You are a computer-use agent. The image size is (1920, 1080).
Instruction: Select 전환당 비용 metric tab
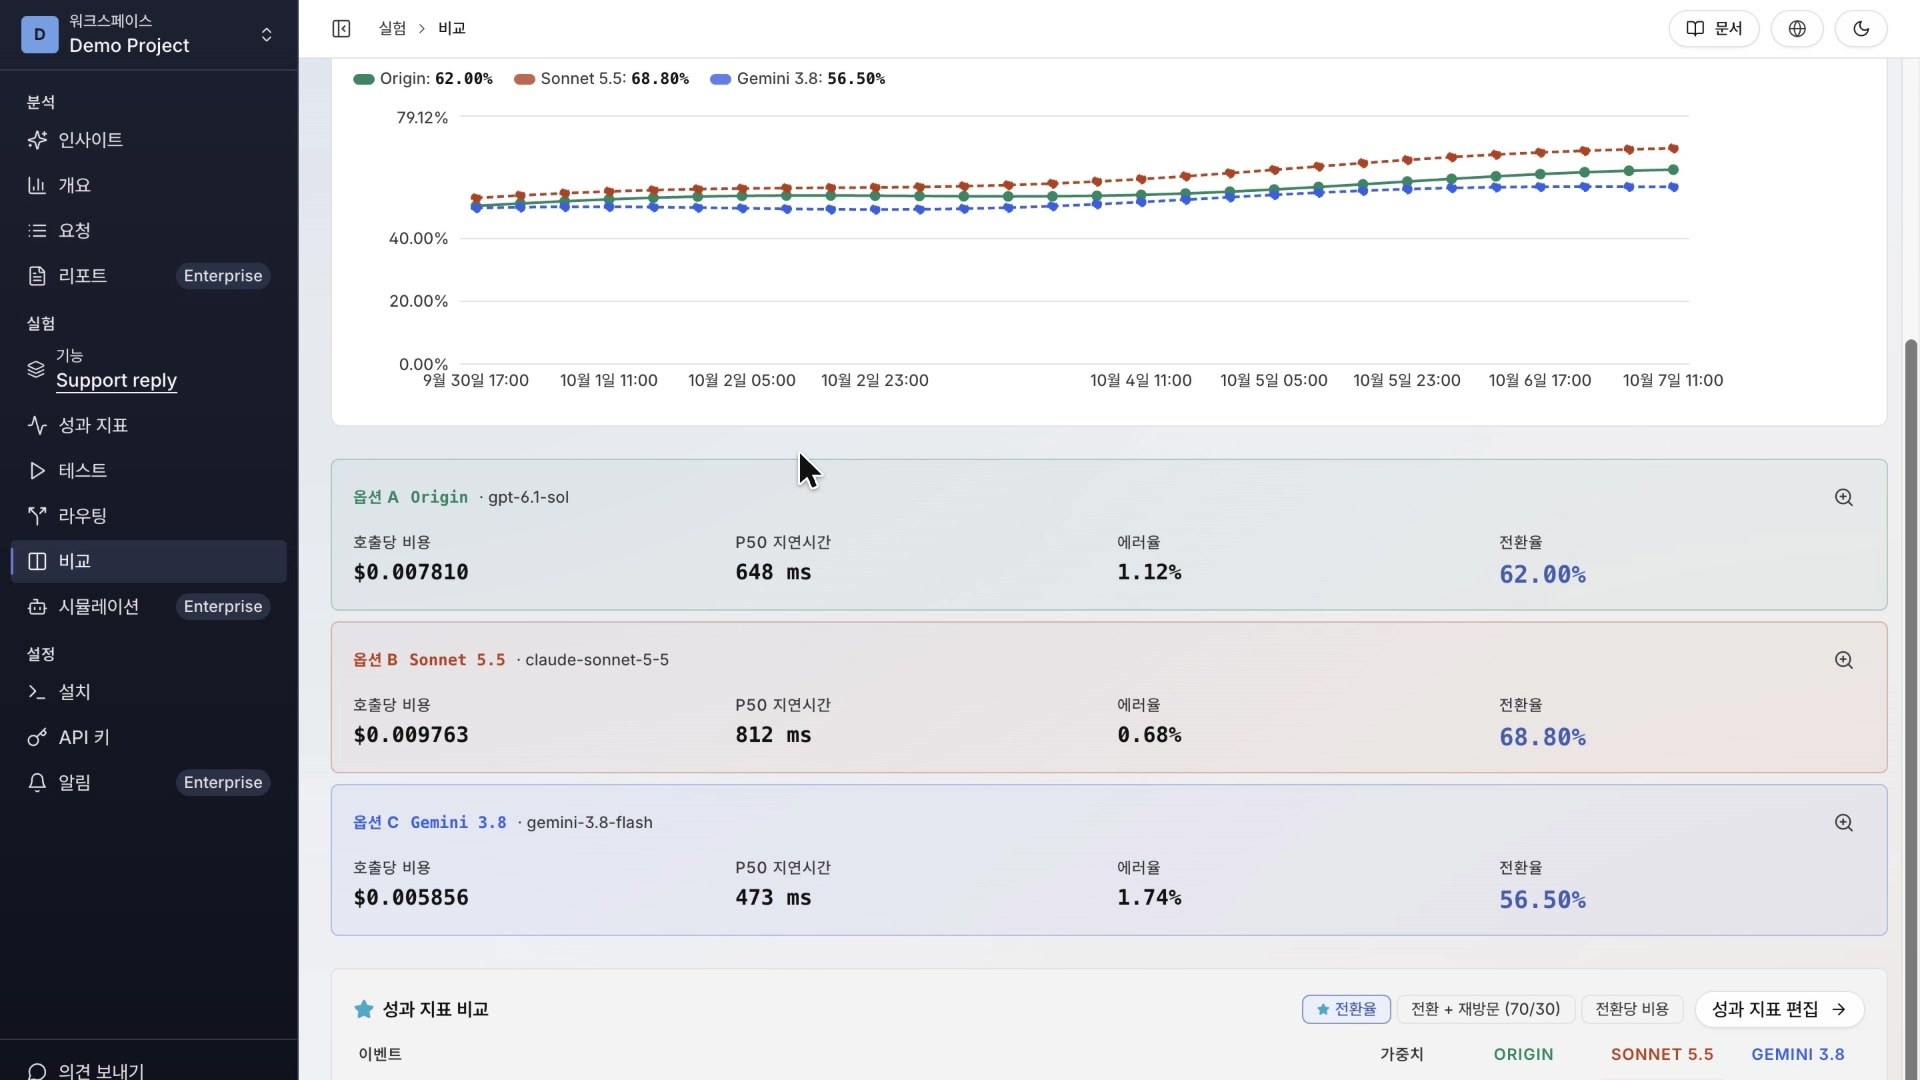pos(1632,1009)
